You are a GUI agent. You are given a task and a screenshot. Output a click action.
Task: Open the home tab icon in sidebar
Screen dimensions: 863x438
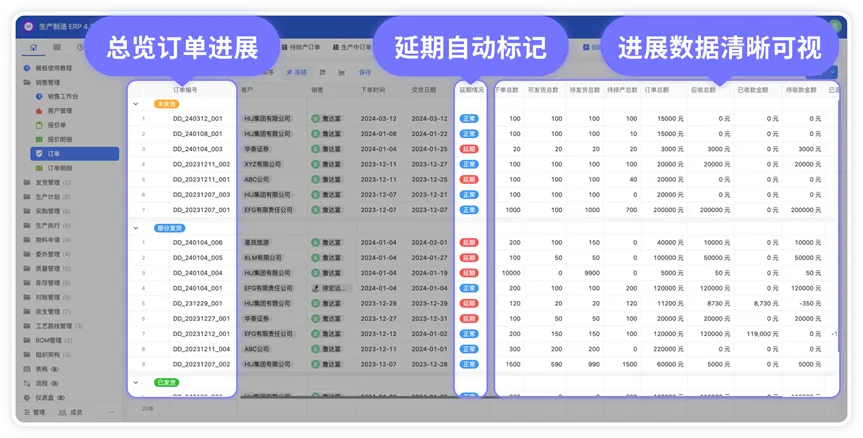[x=34, y=47]
